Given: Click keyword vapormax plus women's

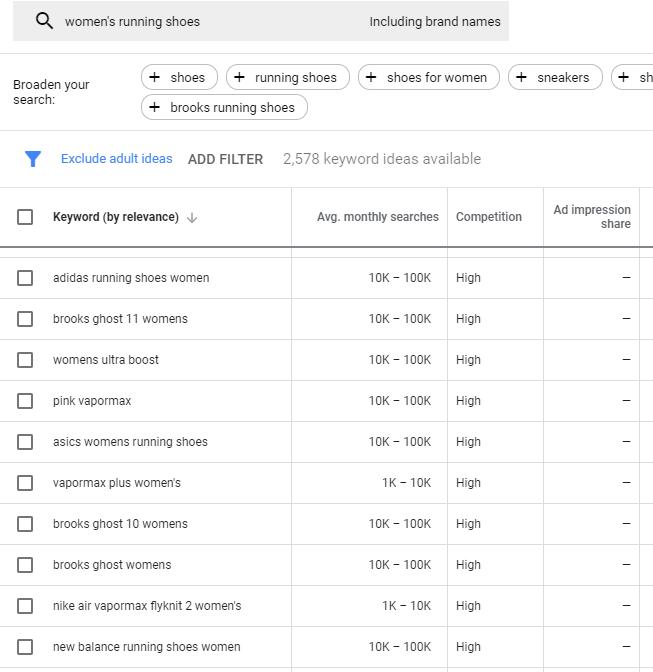Looking at the screenshot, I should 117,483.
